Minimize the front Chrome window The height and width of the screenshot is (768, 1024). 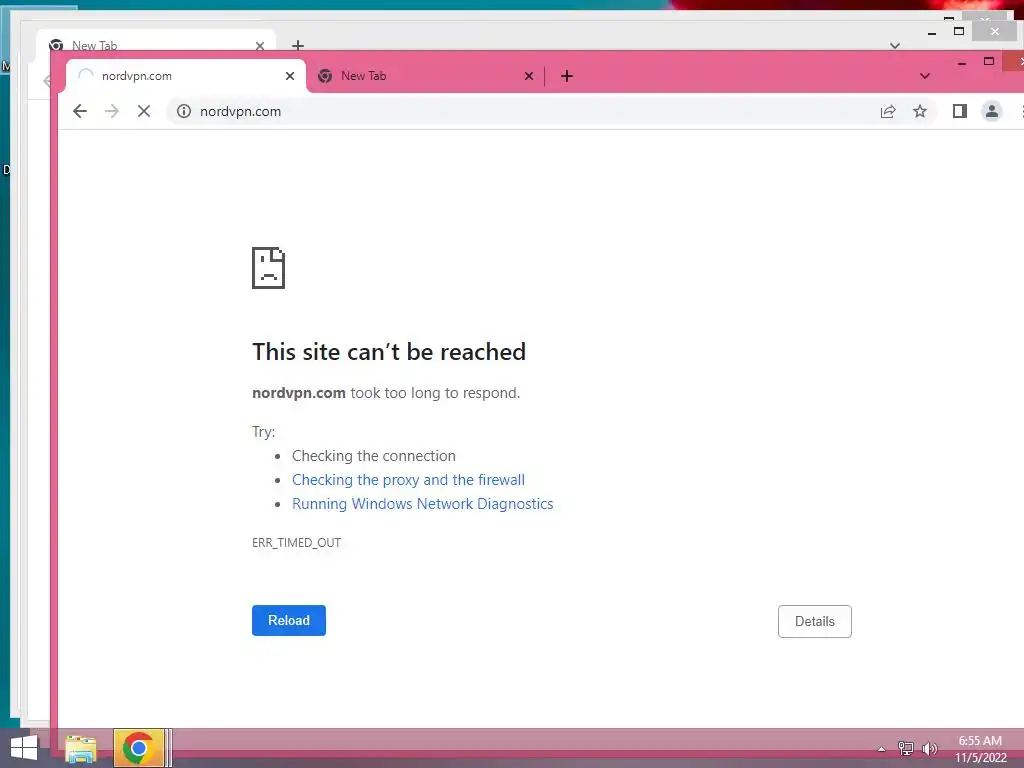[961, 63]
